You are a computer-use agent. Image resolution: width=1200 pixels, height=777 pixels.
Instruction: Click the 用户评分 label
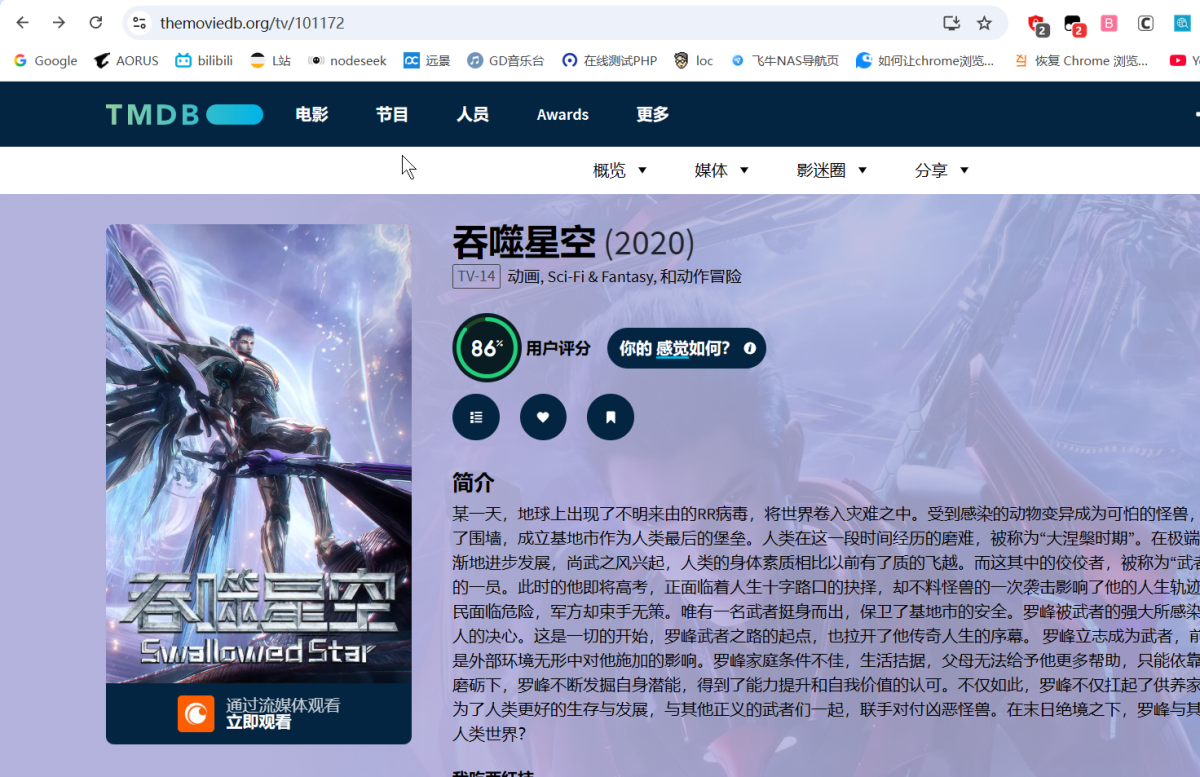(558, 348)
